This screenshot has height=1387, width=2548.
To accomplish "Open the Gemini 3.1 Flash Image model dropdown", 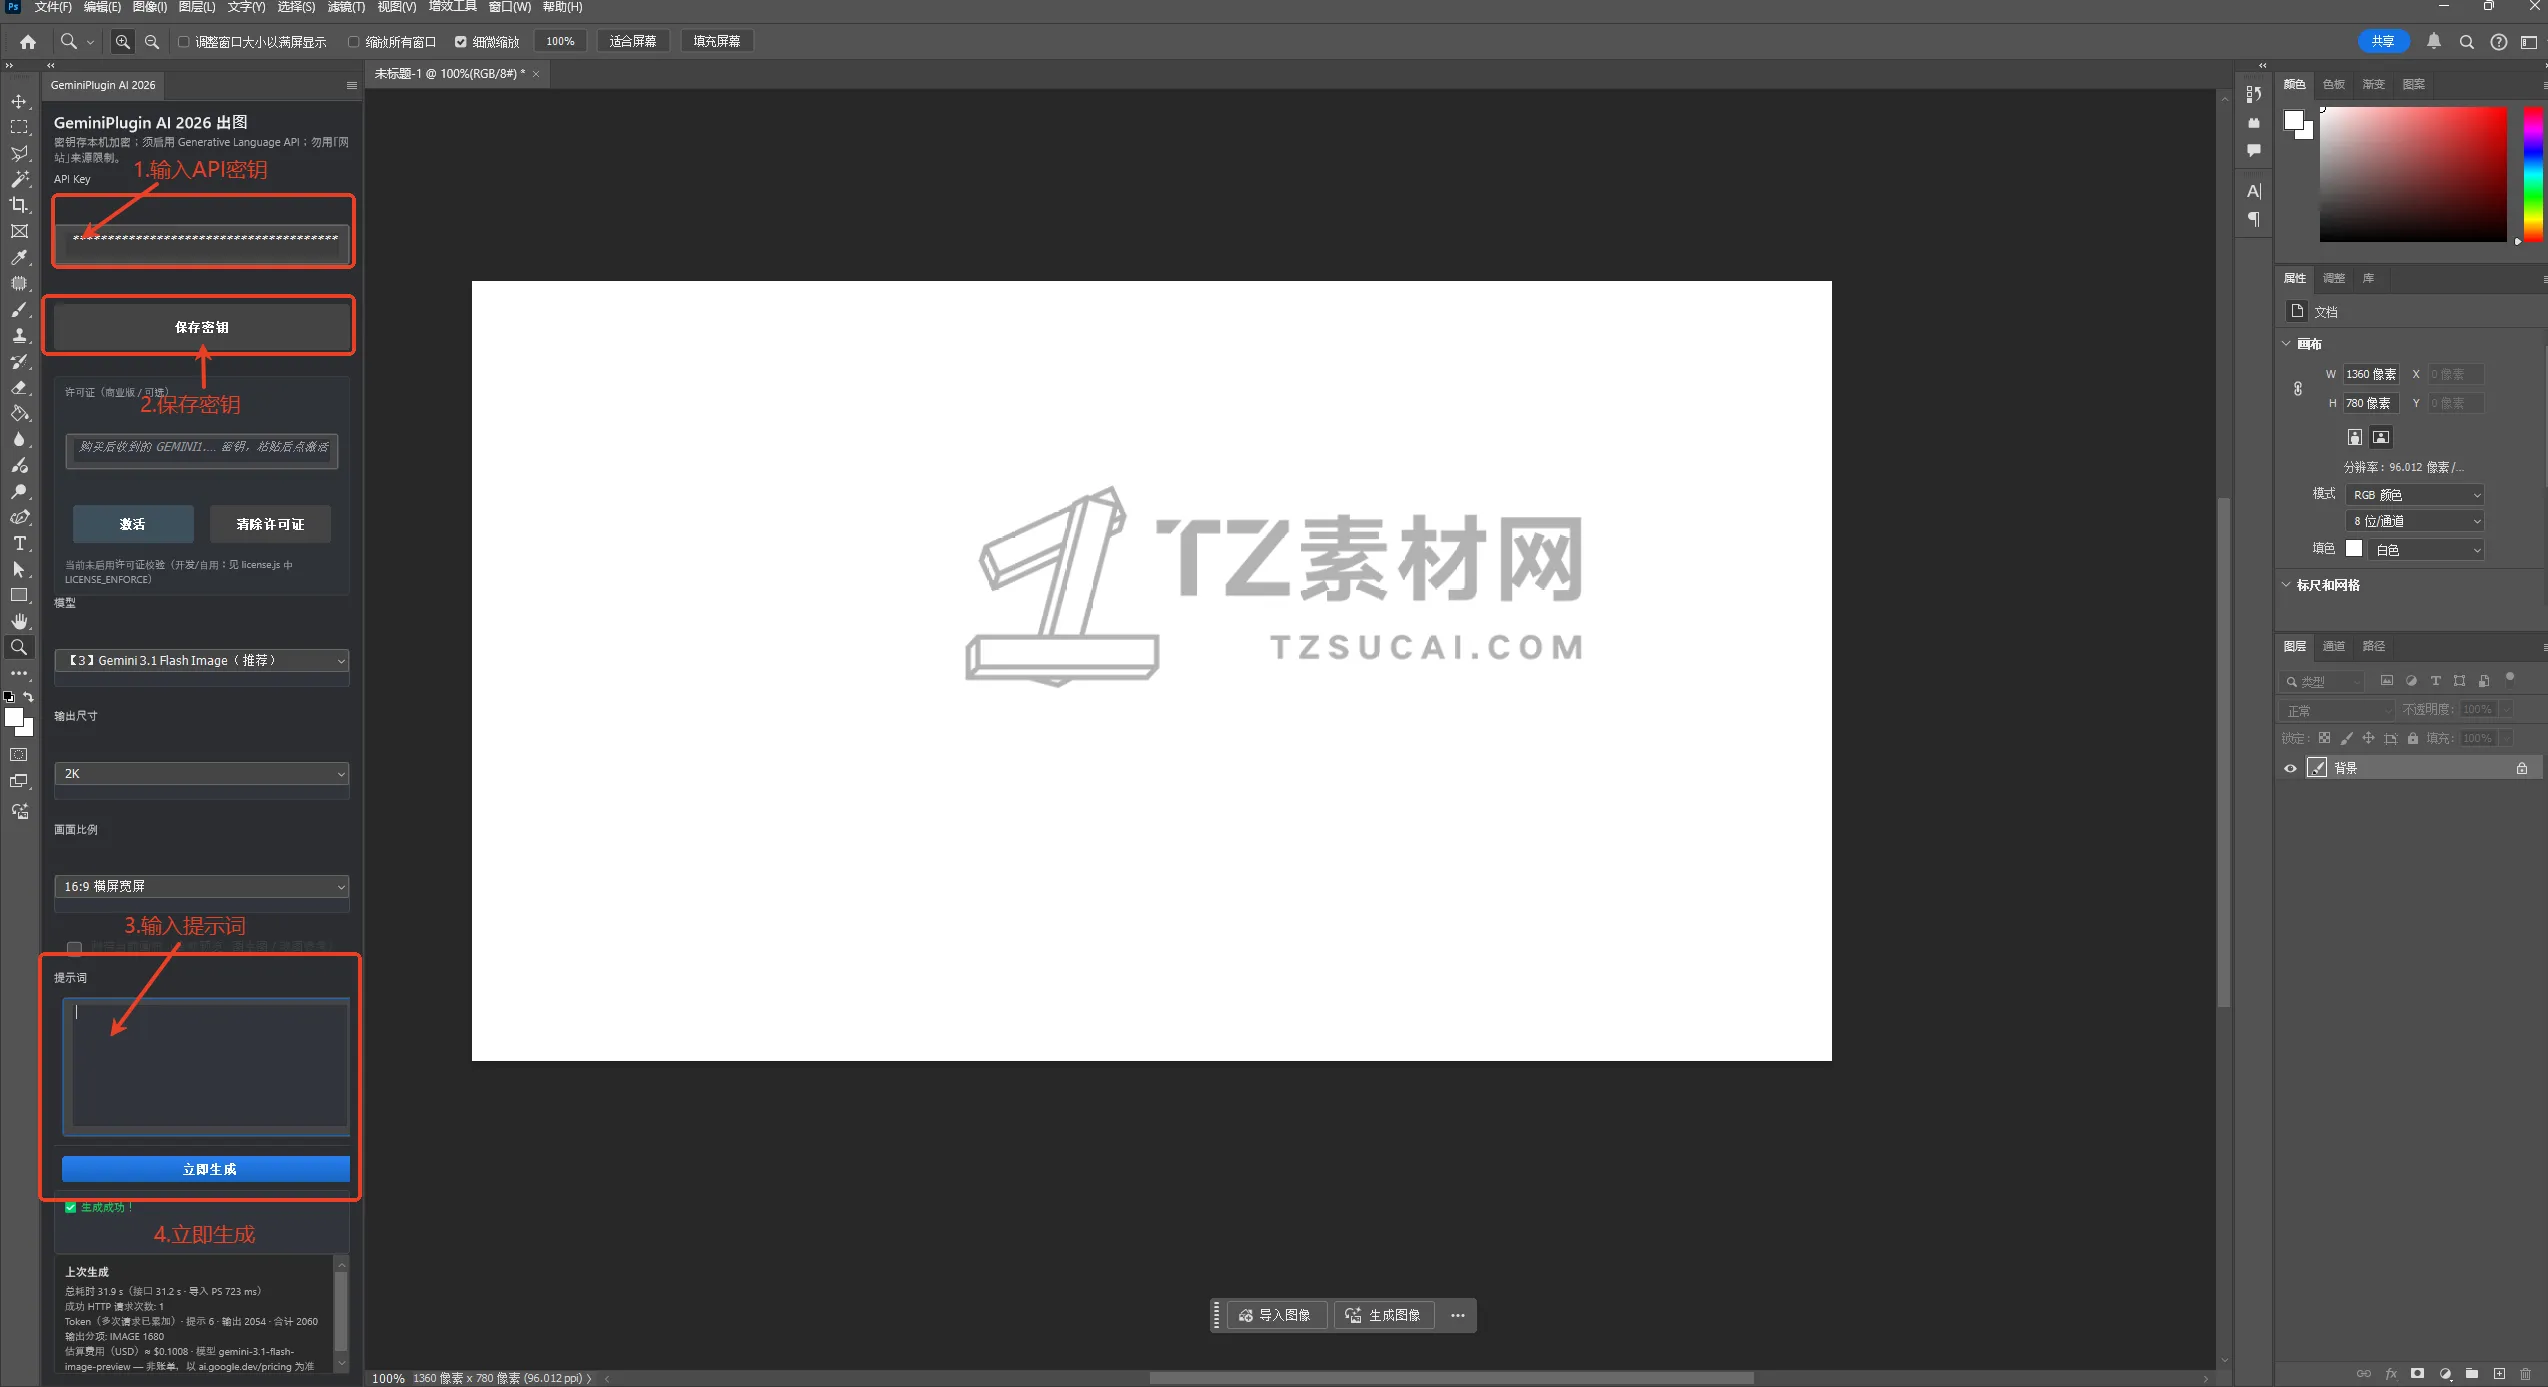I will (x=201, y=661).
